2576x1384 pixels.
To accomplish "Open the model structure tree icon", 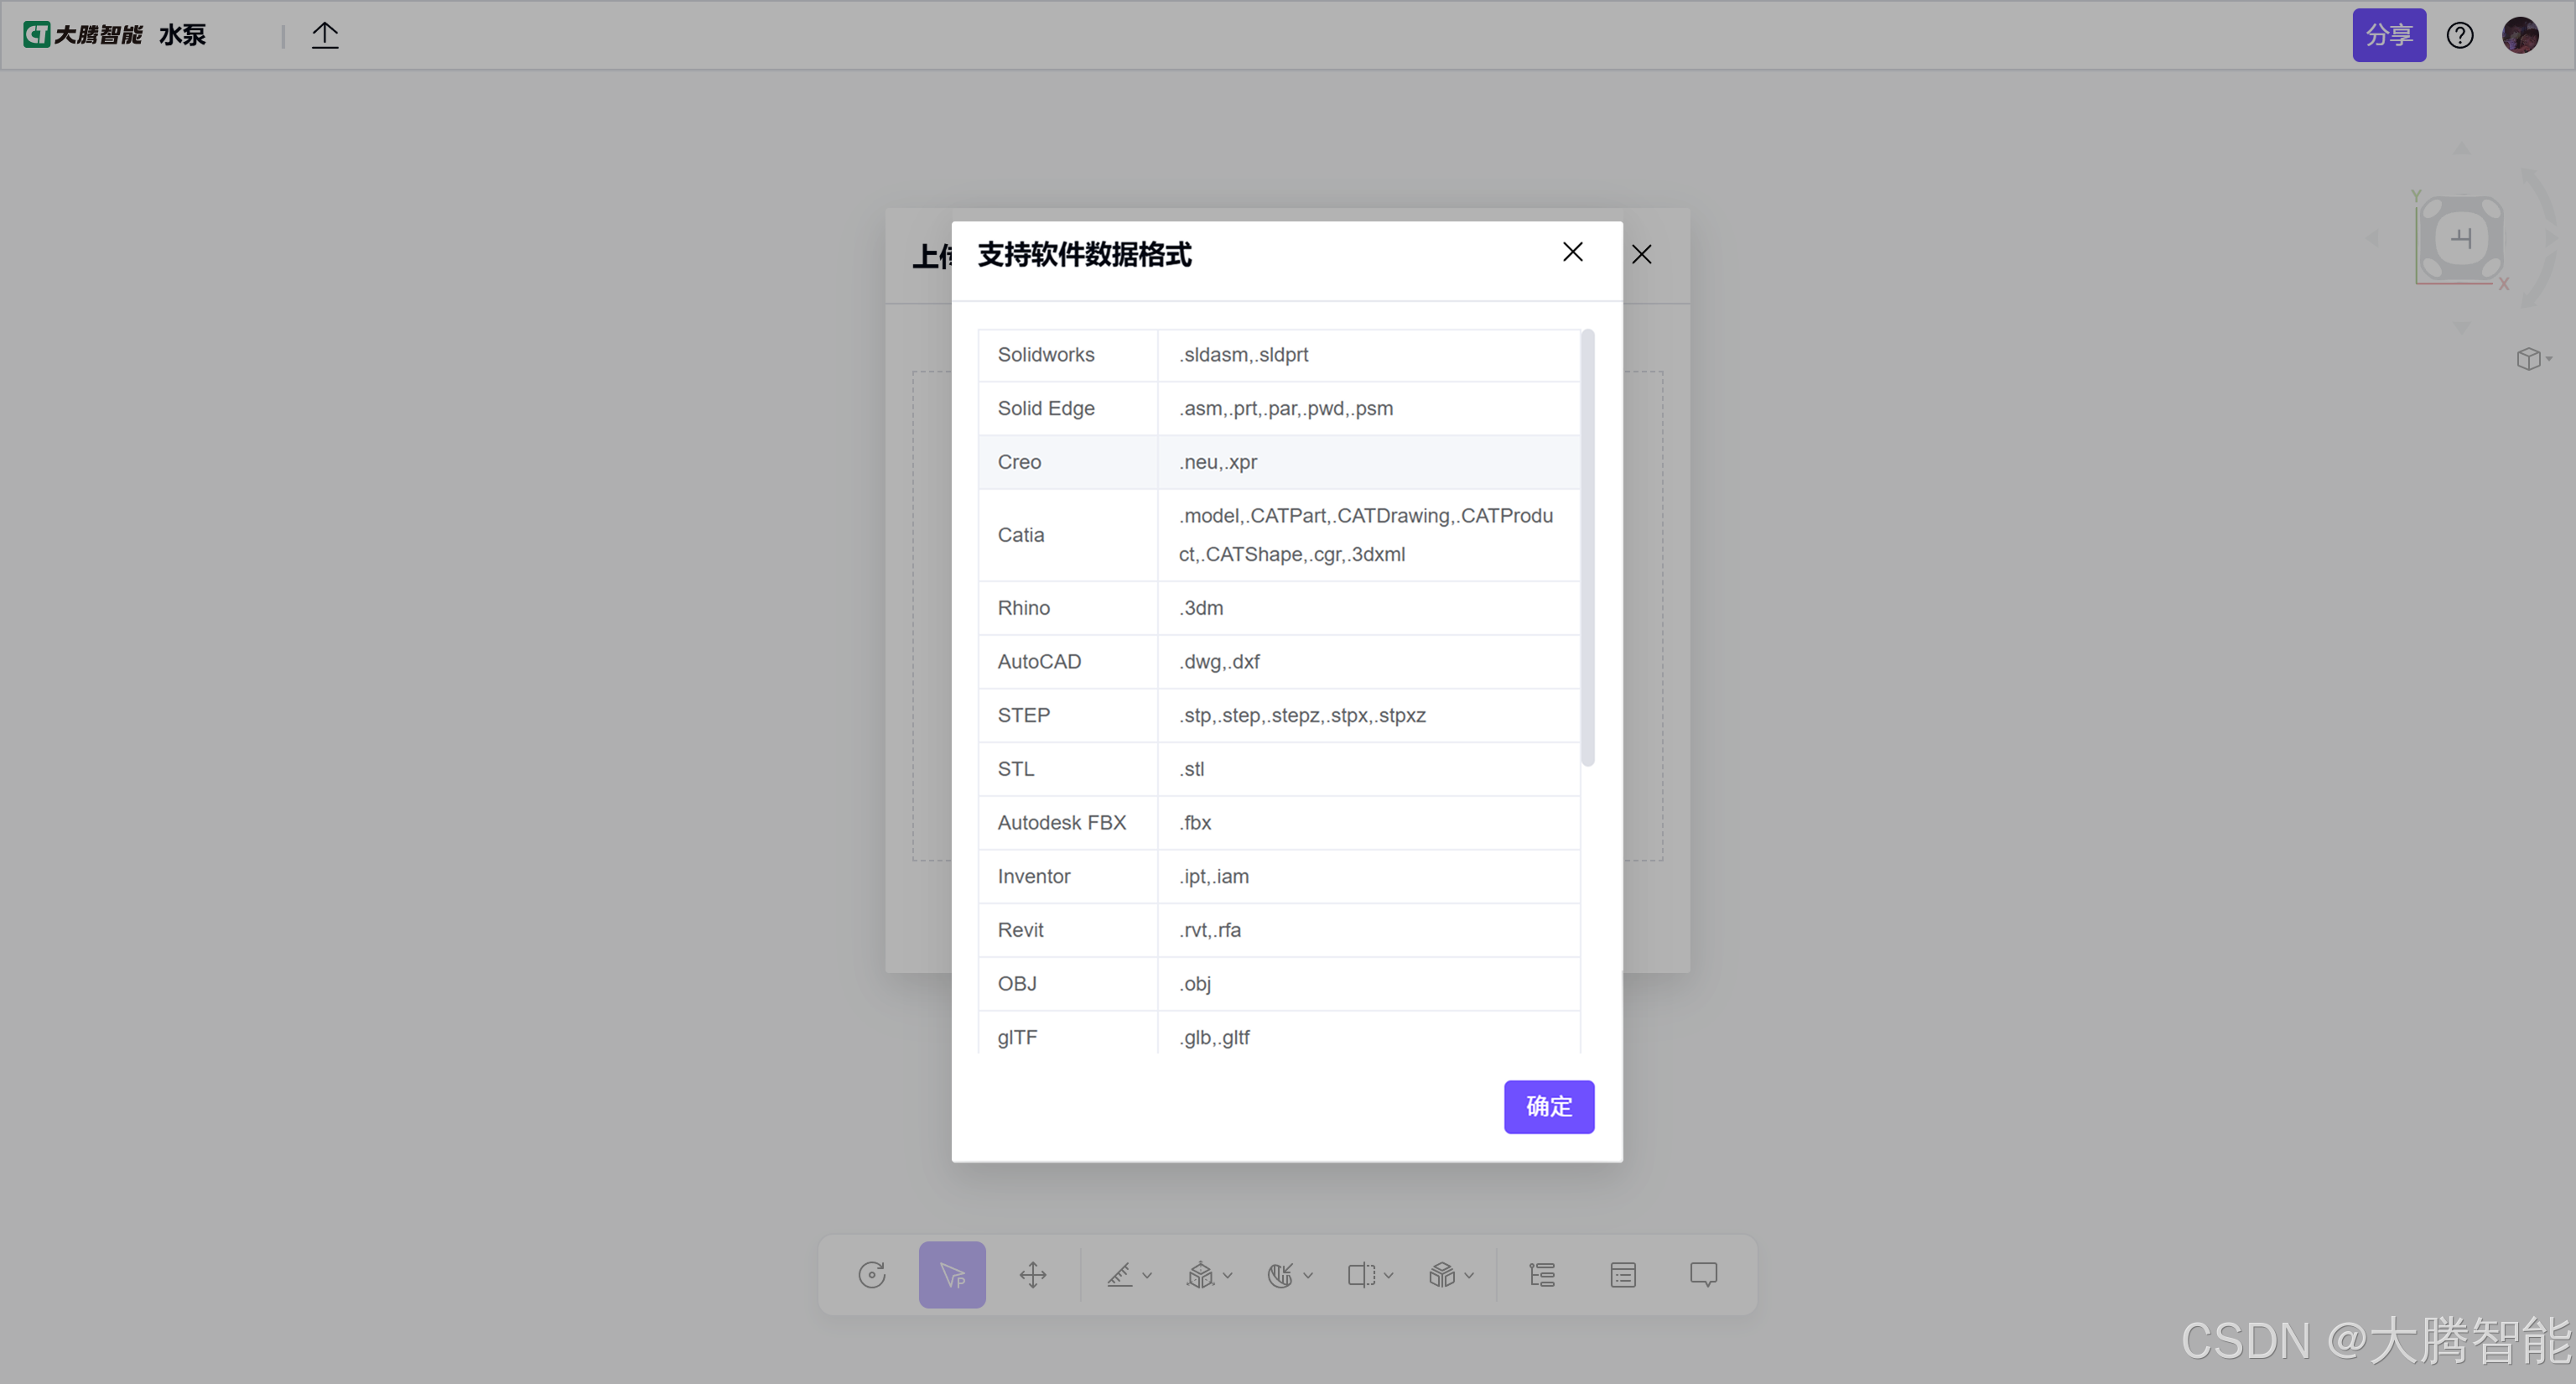I will pyautogui.click(x=1542, y=1274).
